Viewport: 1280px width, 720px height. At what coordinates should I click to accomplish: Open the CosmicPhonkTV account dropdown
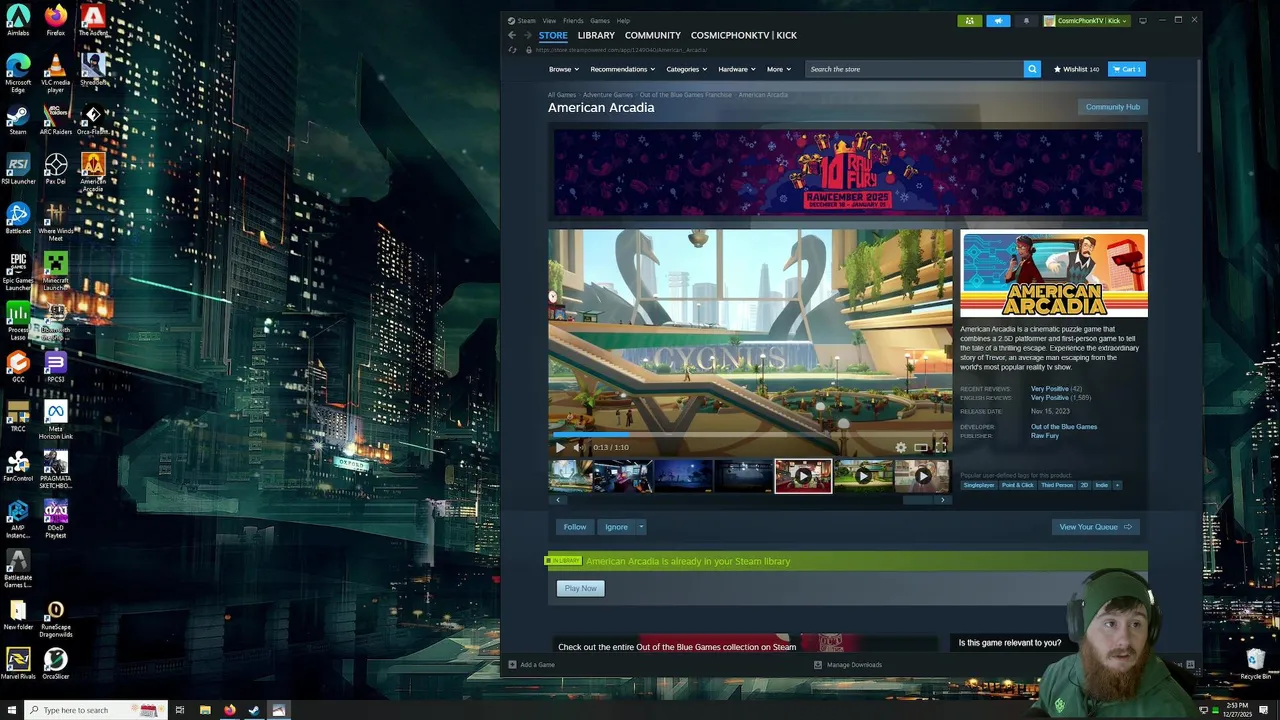tap(1087, 21)
